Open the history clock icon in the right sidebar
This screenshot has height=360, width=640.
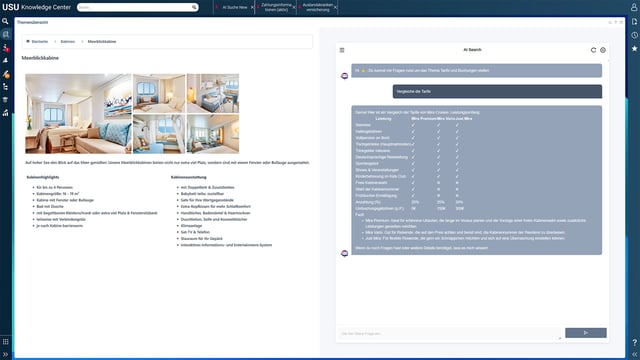click(x=634, y=35)
